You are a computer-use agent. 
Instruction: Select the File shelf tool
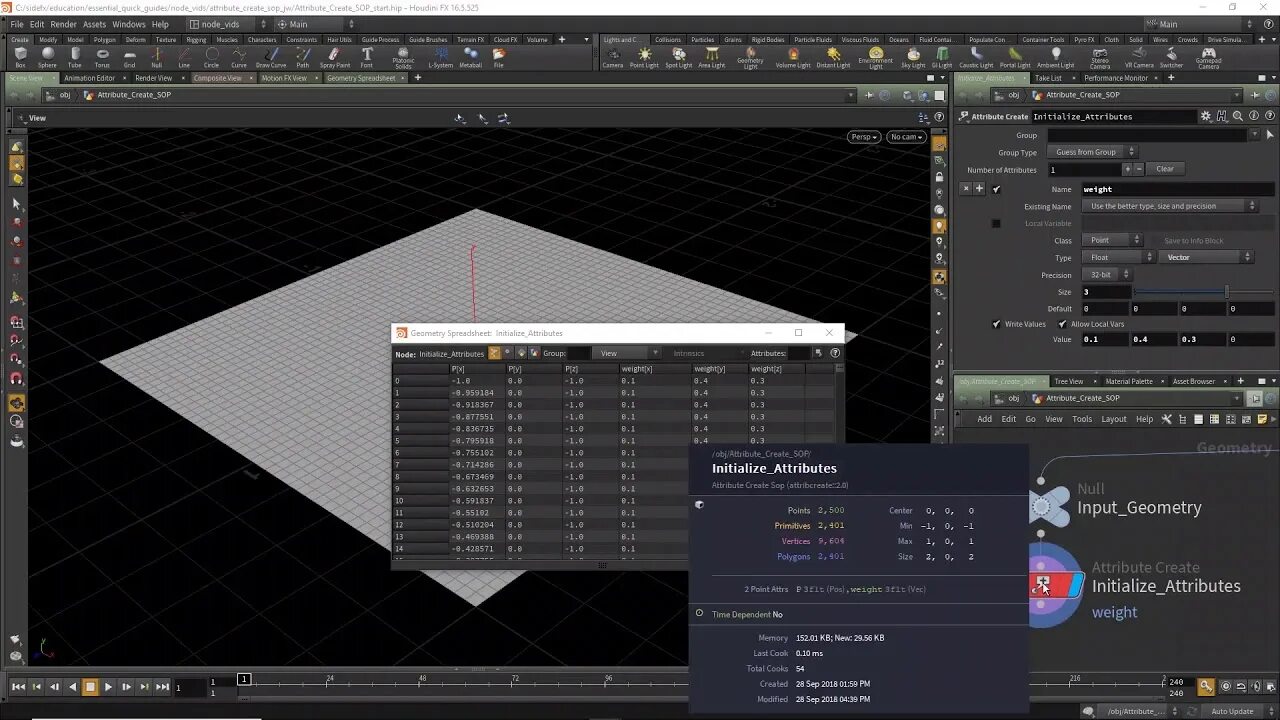(498, 58)
